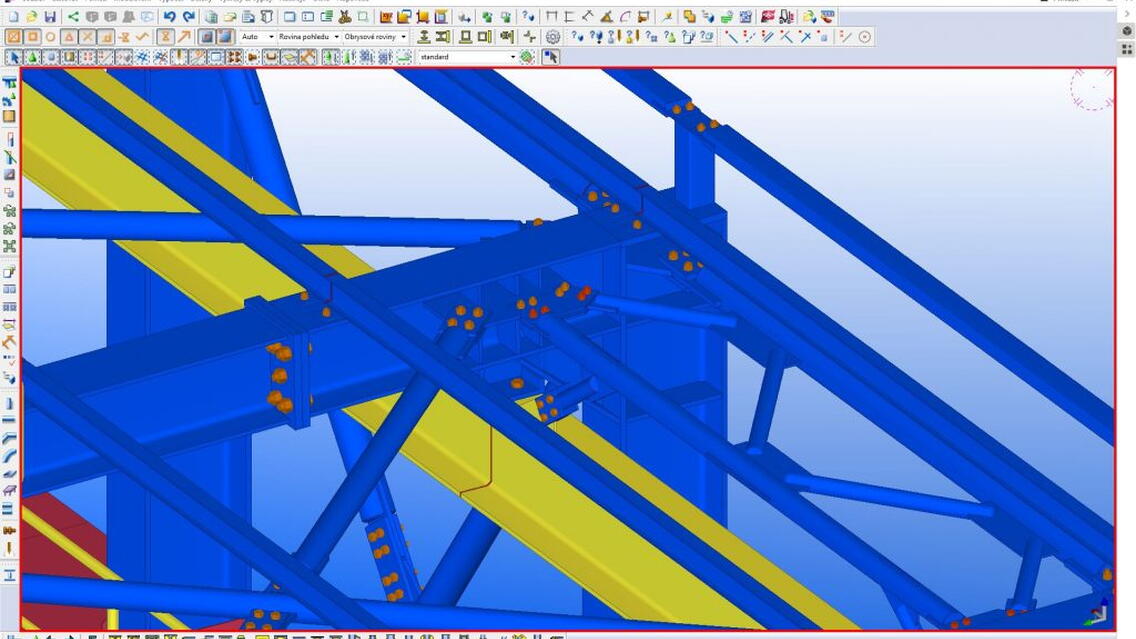The image size is (1136, 639).
Task: Click the red flag icon in top toolbar
Action: click(x=767, y=17)
